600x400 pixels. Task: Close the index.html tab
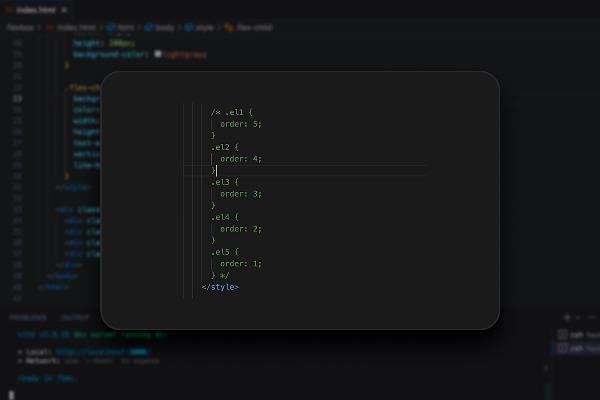tap(64, 10)
